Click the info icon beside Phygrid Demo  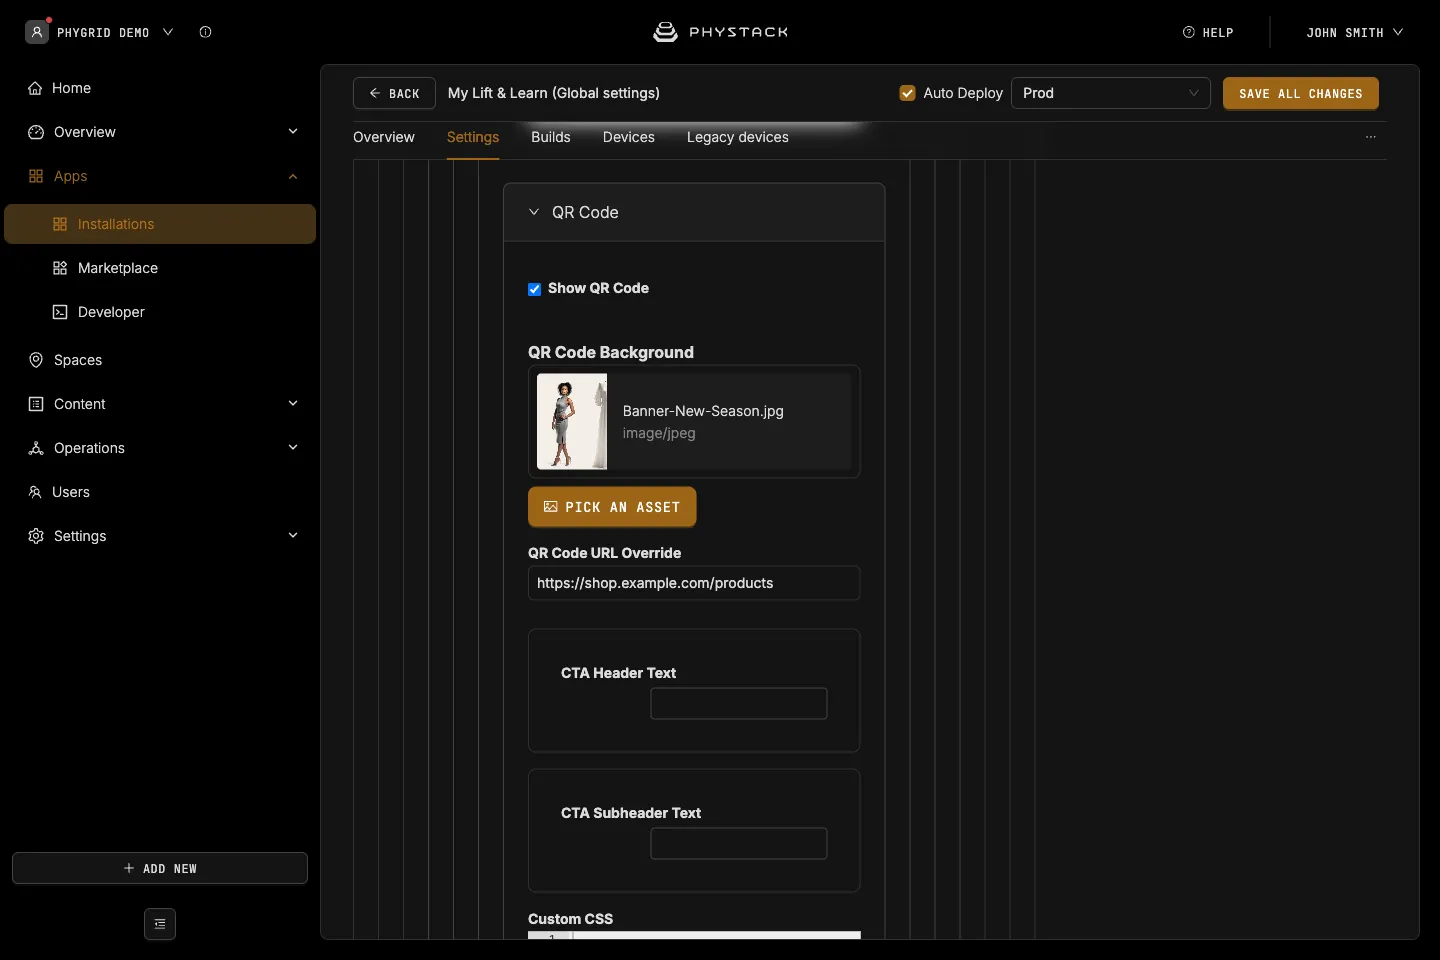pos(205,32)
